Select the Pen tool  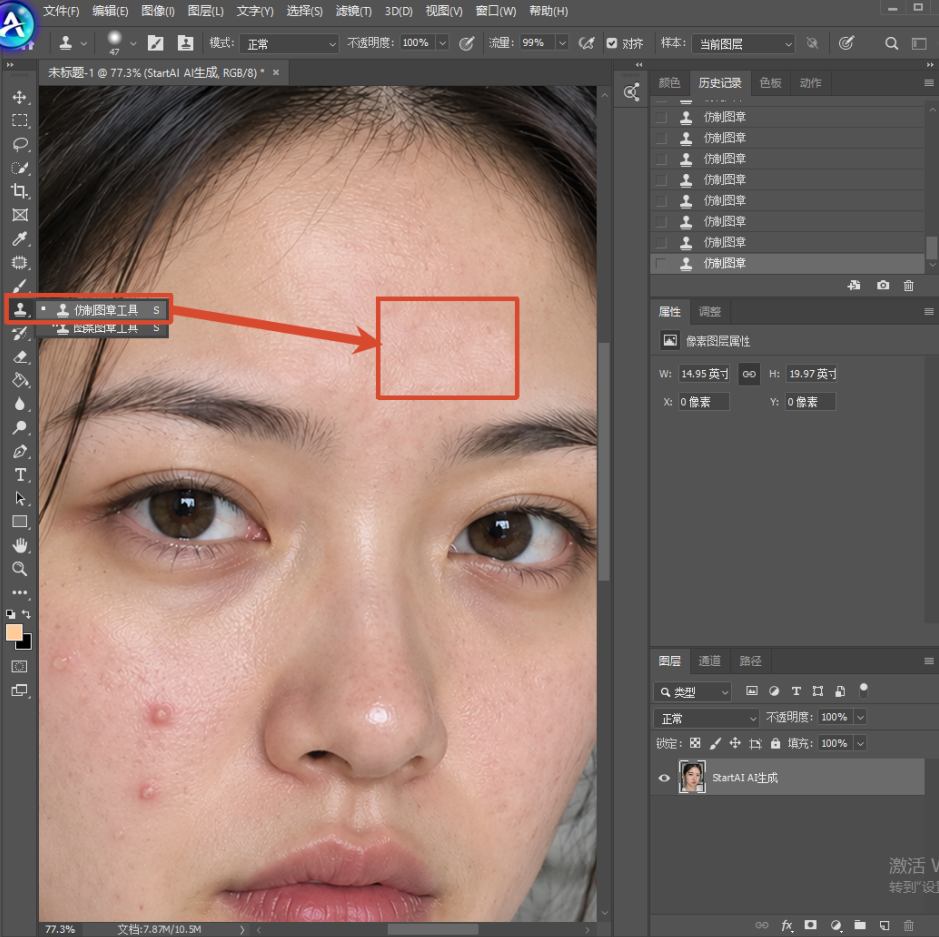pos(20,451)
